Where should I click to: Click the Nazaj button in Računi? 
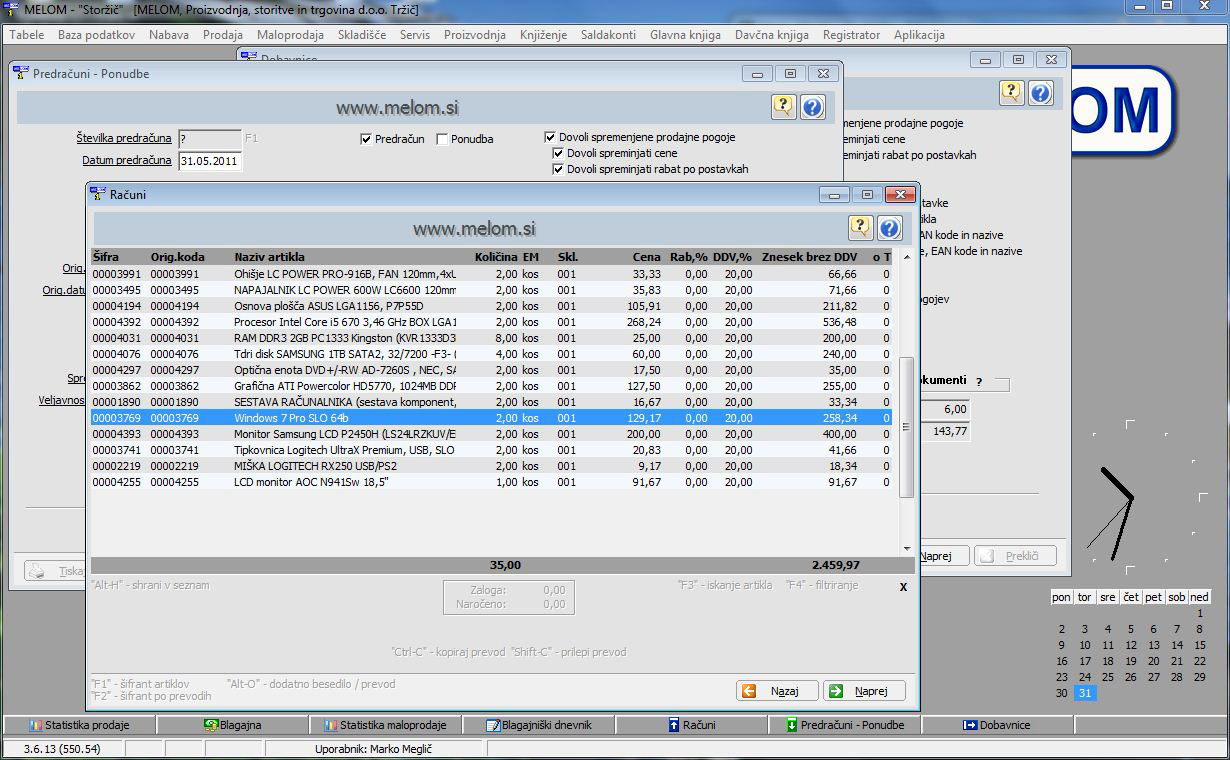776,691
